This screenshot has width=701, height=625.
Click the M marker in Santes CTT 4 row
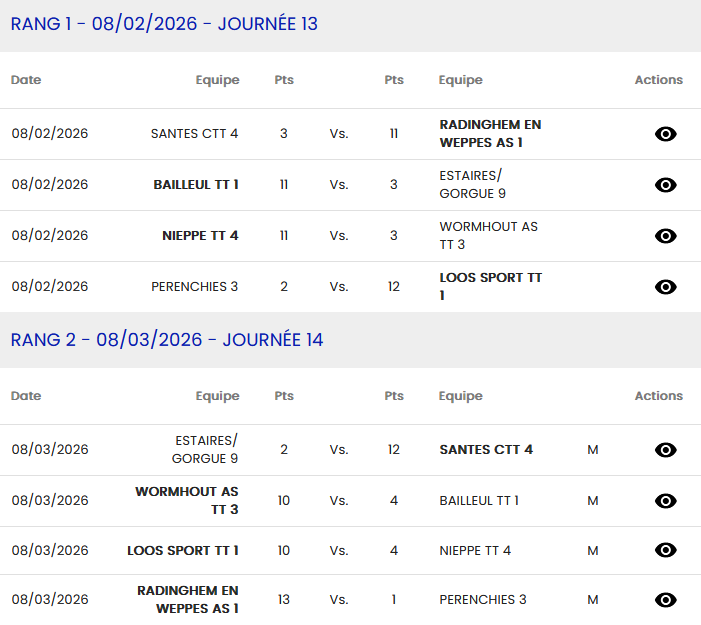click(593, 450)
